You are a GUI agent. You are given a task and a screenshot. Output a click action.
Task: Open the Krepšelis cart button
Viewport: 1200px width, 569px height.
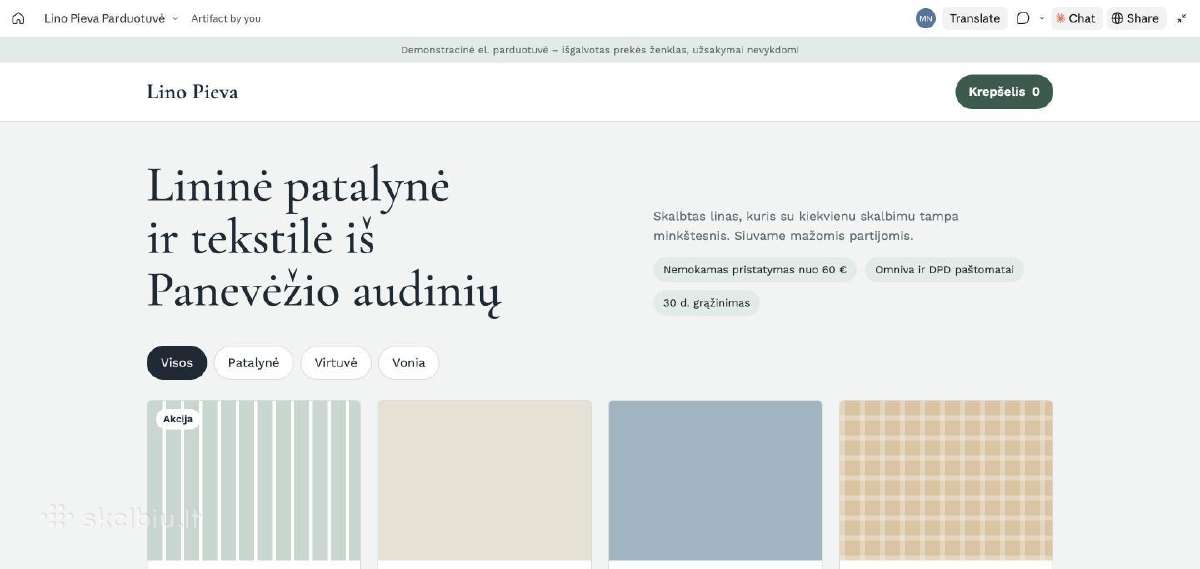1004,91
